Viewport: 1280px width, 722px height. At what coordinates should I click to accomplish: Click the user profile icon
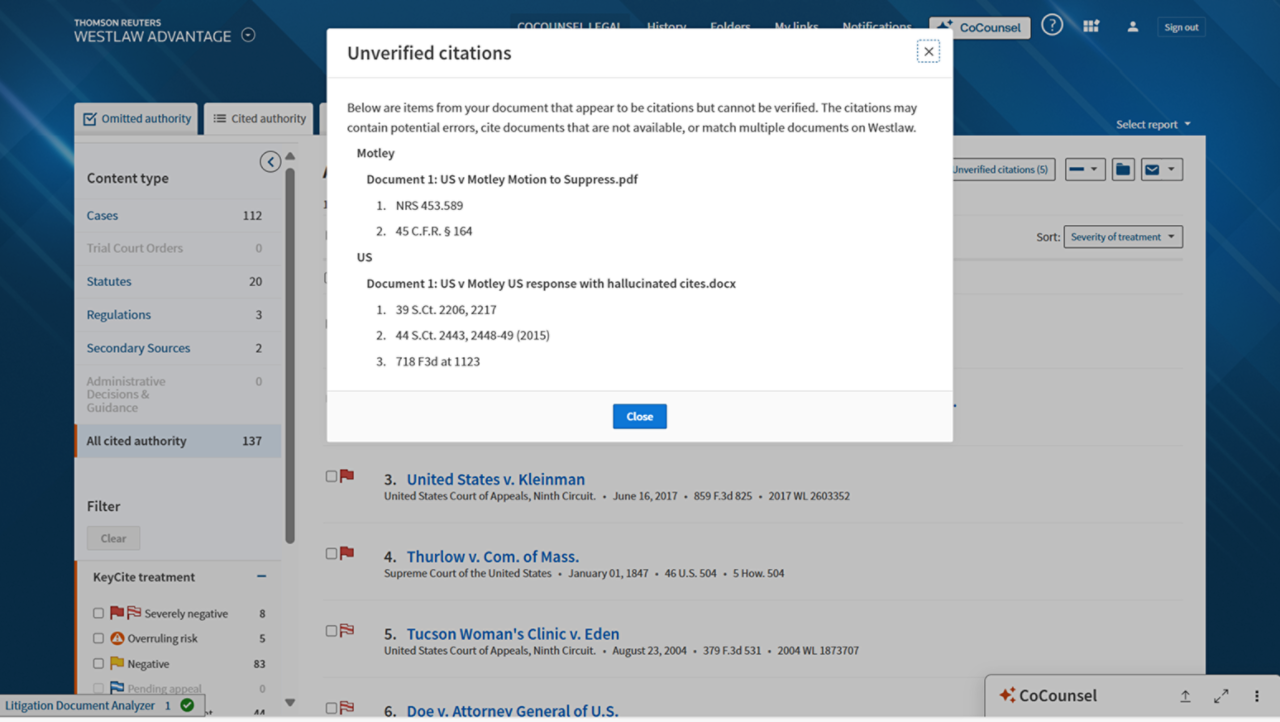[1133, 27]
